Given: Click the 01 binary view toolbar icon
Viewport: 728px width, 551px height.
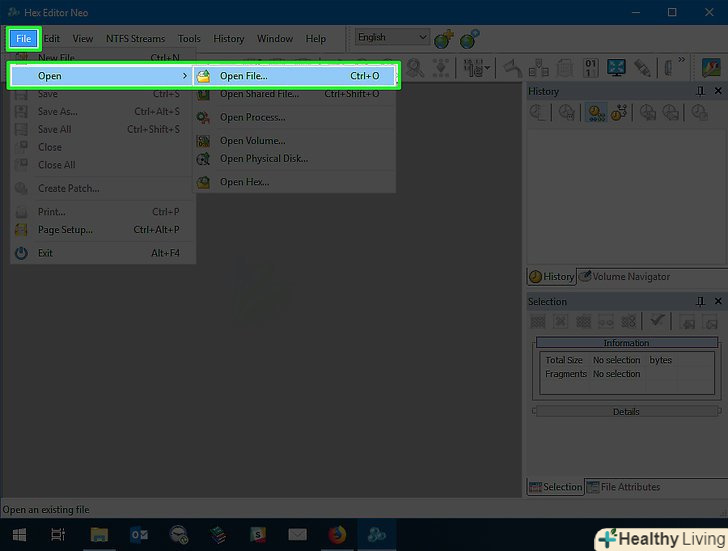Looking at the screenshot, I should (x=591, y=68).
